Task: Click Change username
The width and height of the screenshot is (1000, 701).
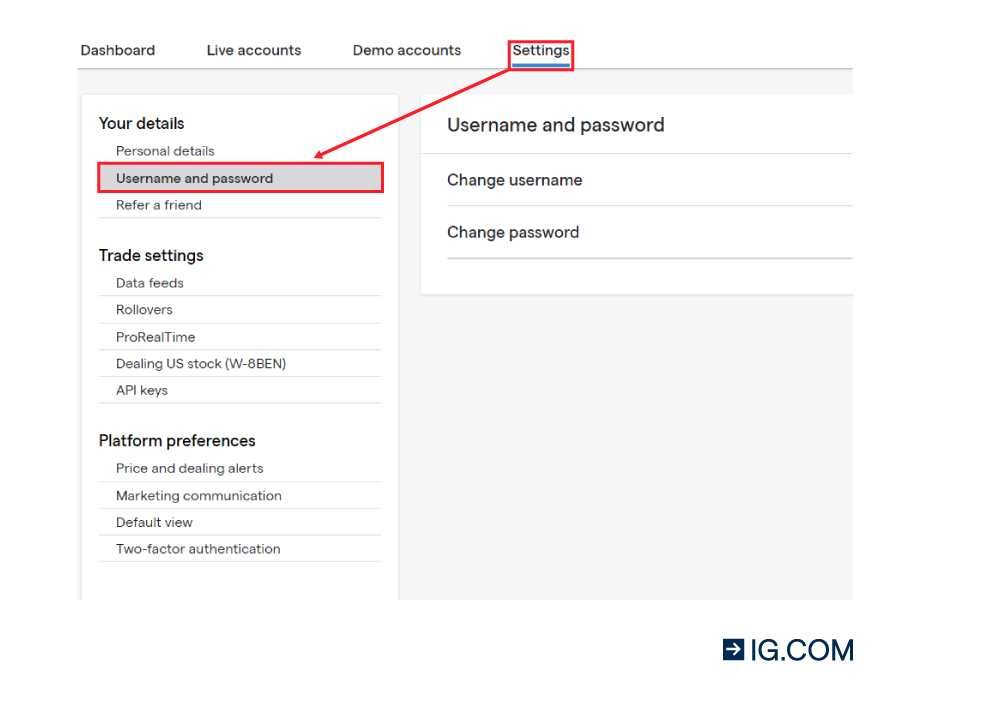Action: (514, 180)
